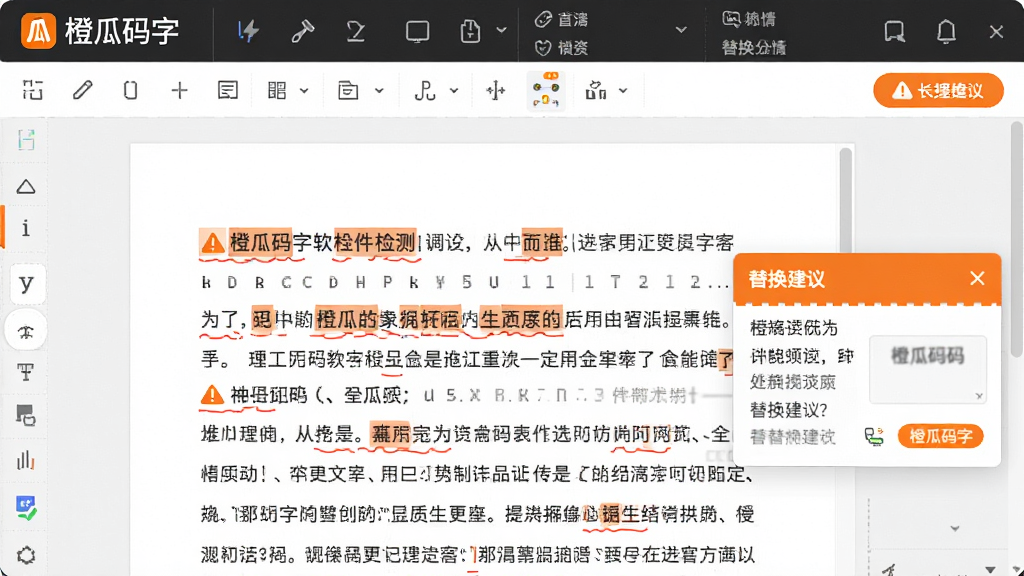Close the application window with X
The image size is (1024, 576).
click(x=996, y=31)
